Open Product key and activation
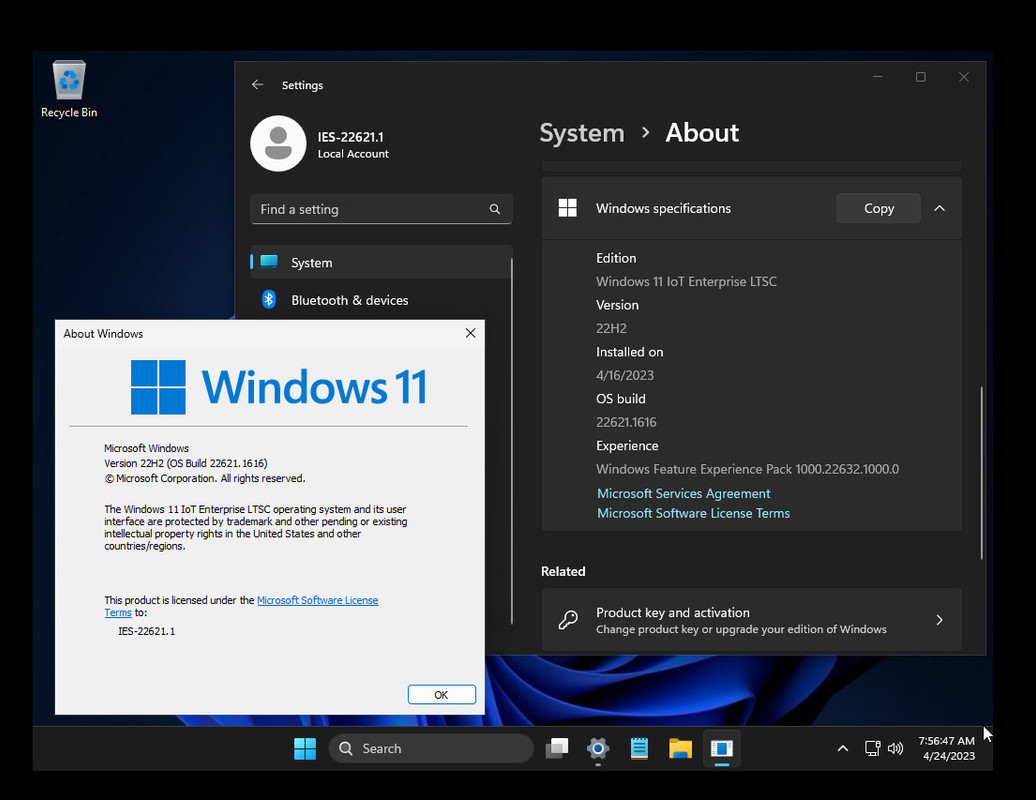 [751, 620]
